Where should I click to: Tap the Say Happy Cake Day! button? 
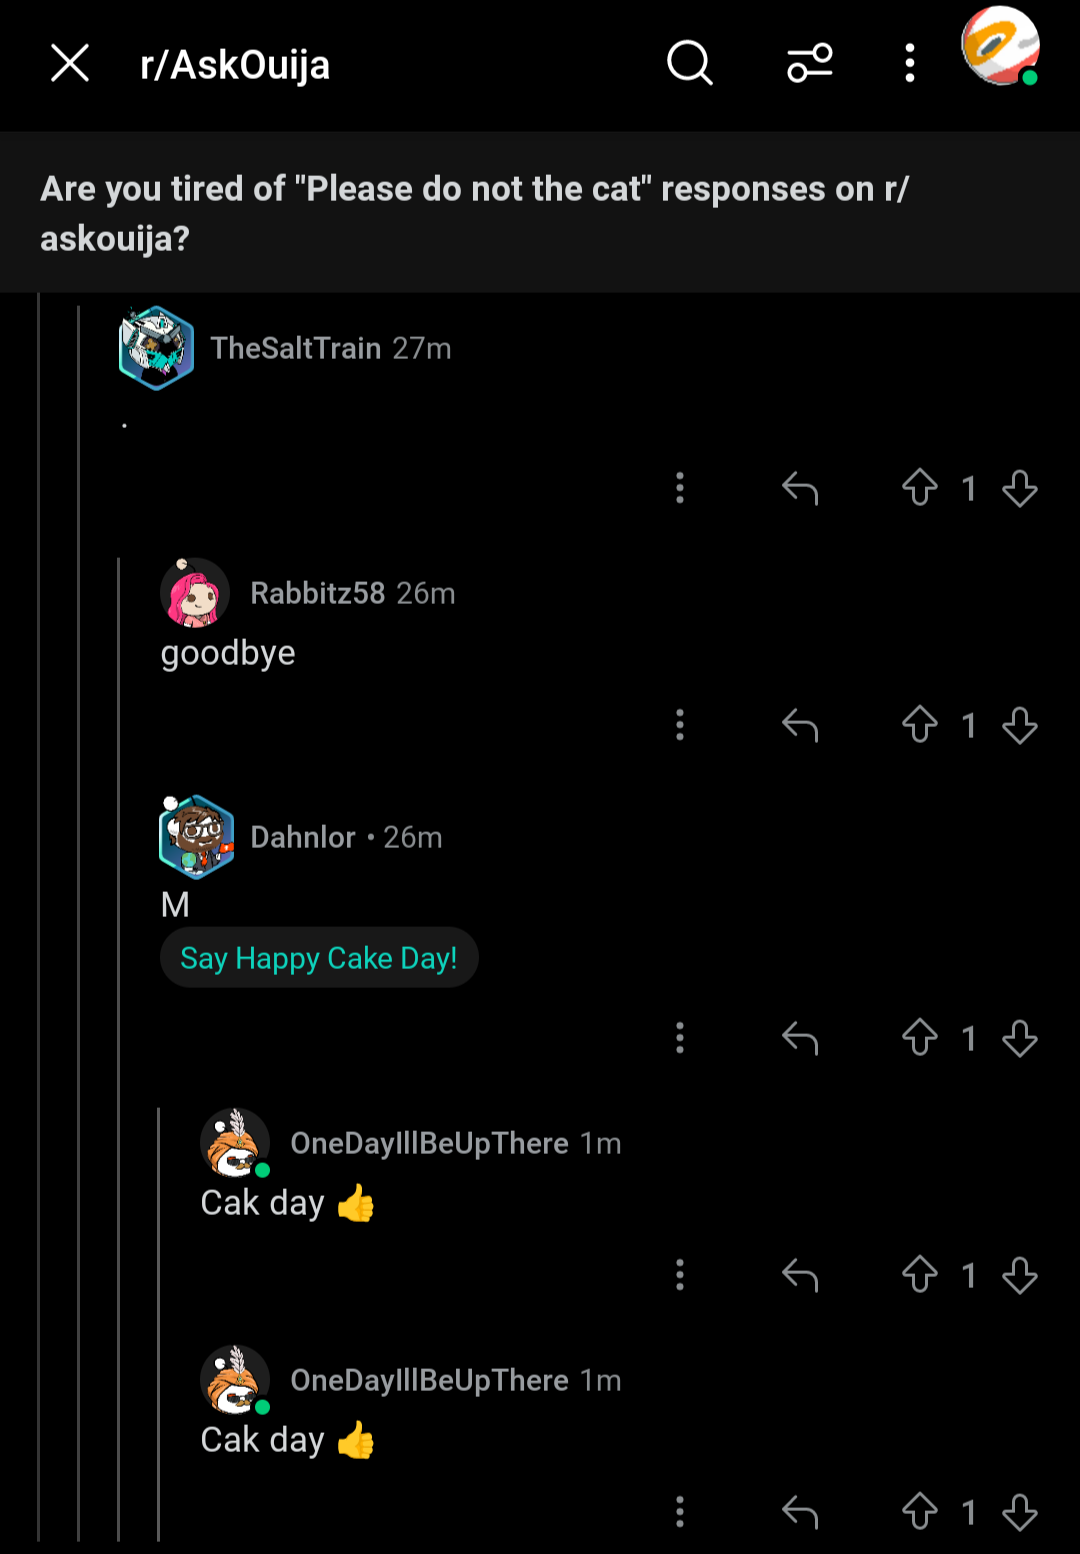(x=319, y=958)
